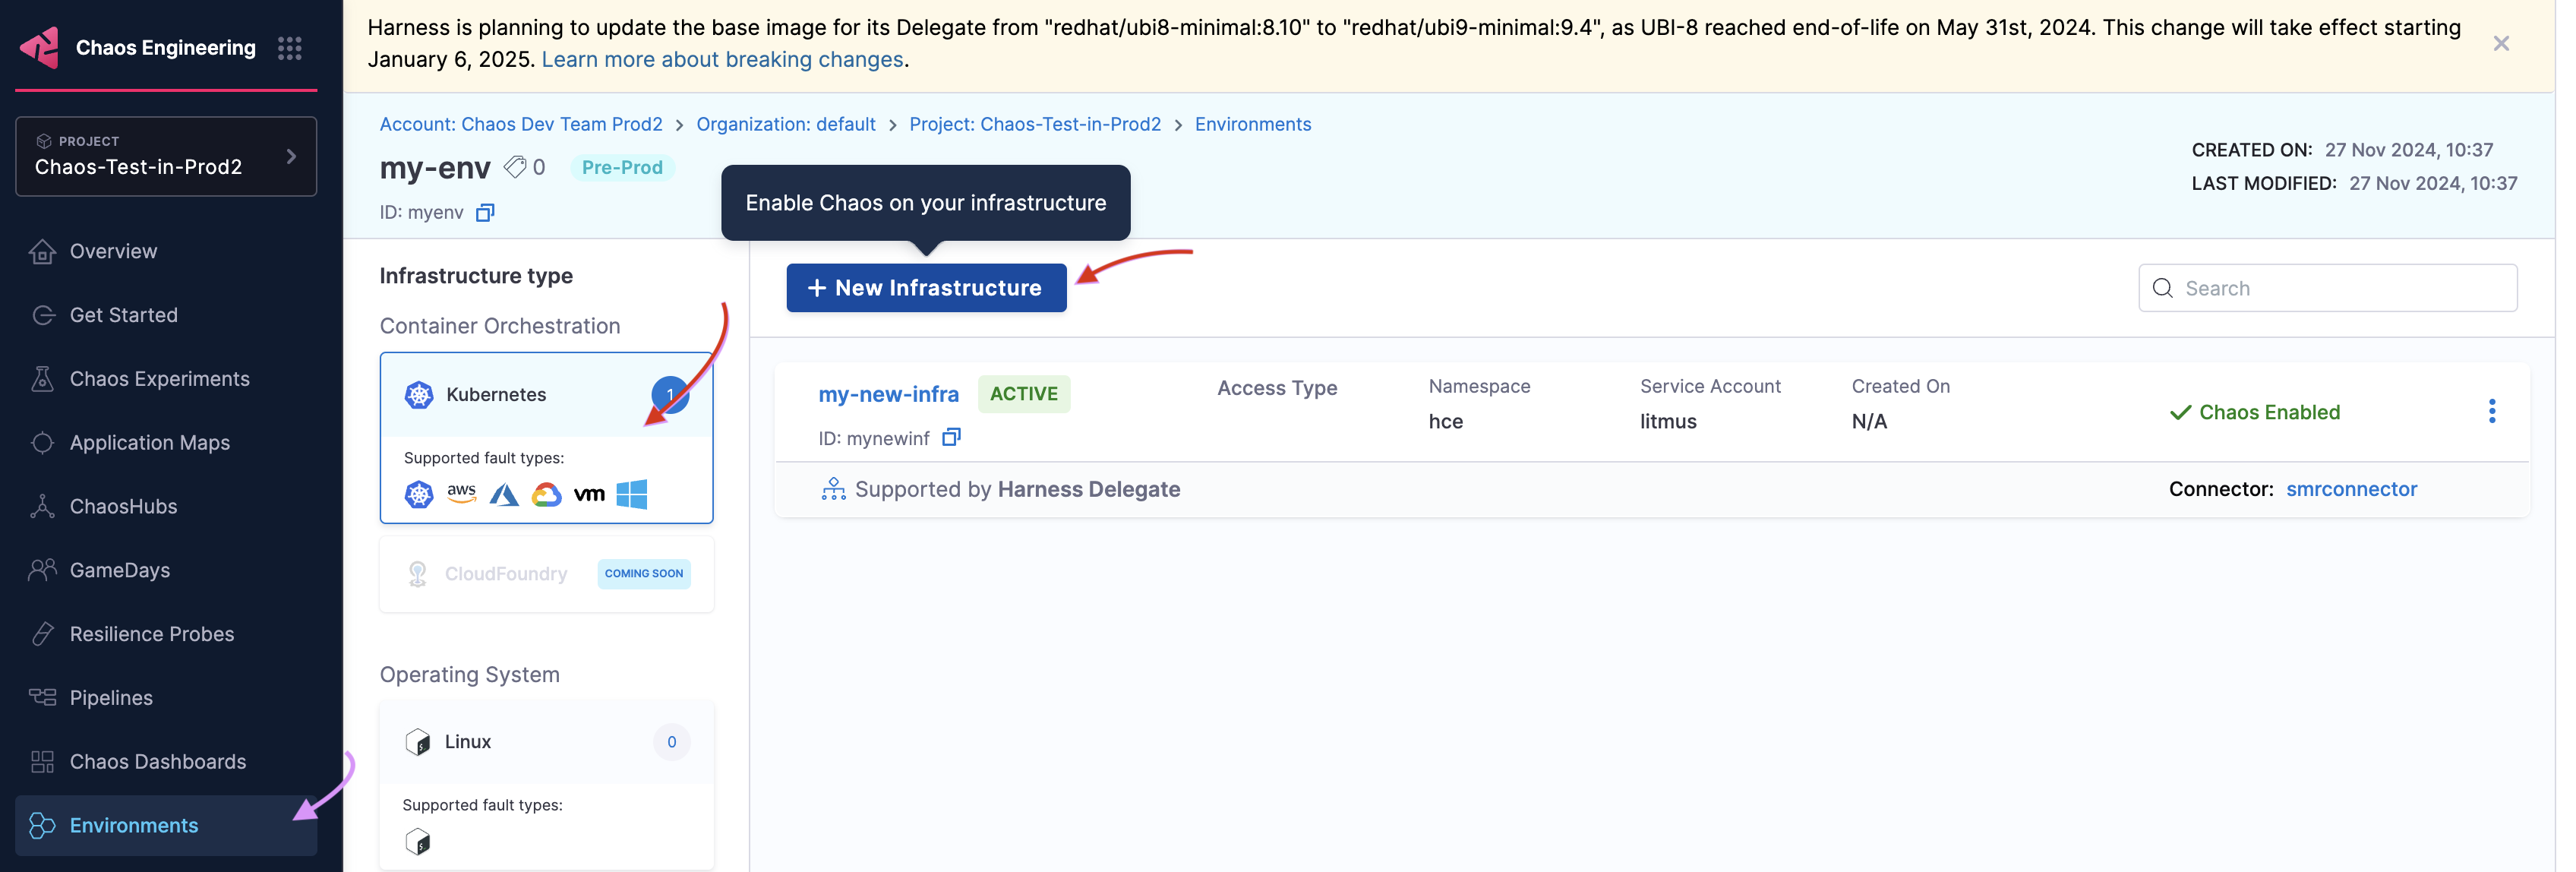
Task: Open the my-new-infra infrastructure
Action: tap(889, 395)
